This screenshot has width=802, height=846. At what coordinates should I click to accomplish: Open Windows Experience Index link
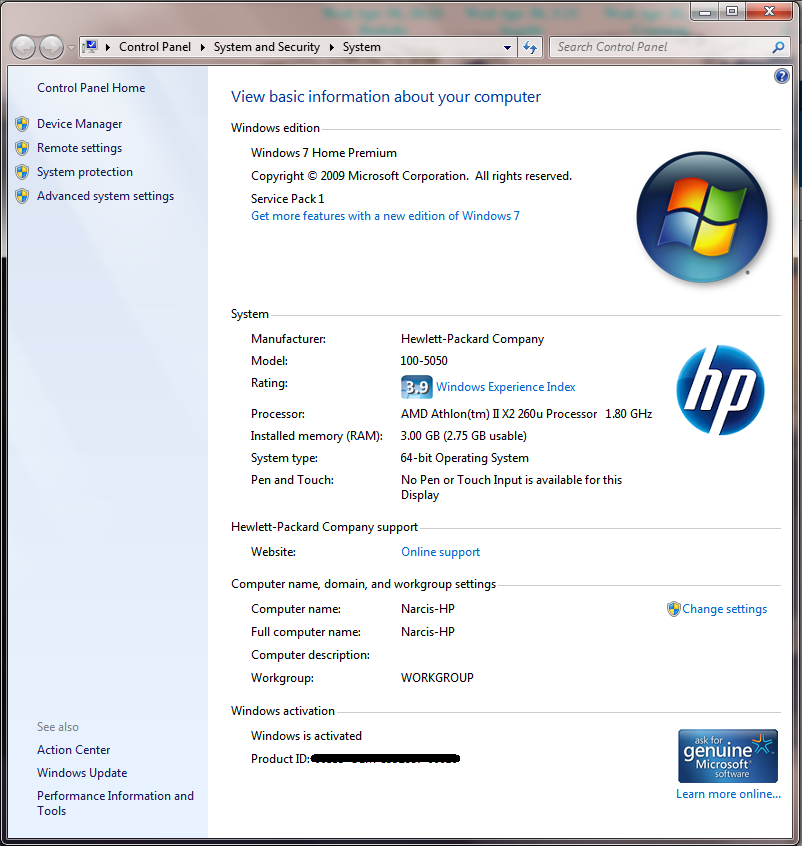coord(506,387)
